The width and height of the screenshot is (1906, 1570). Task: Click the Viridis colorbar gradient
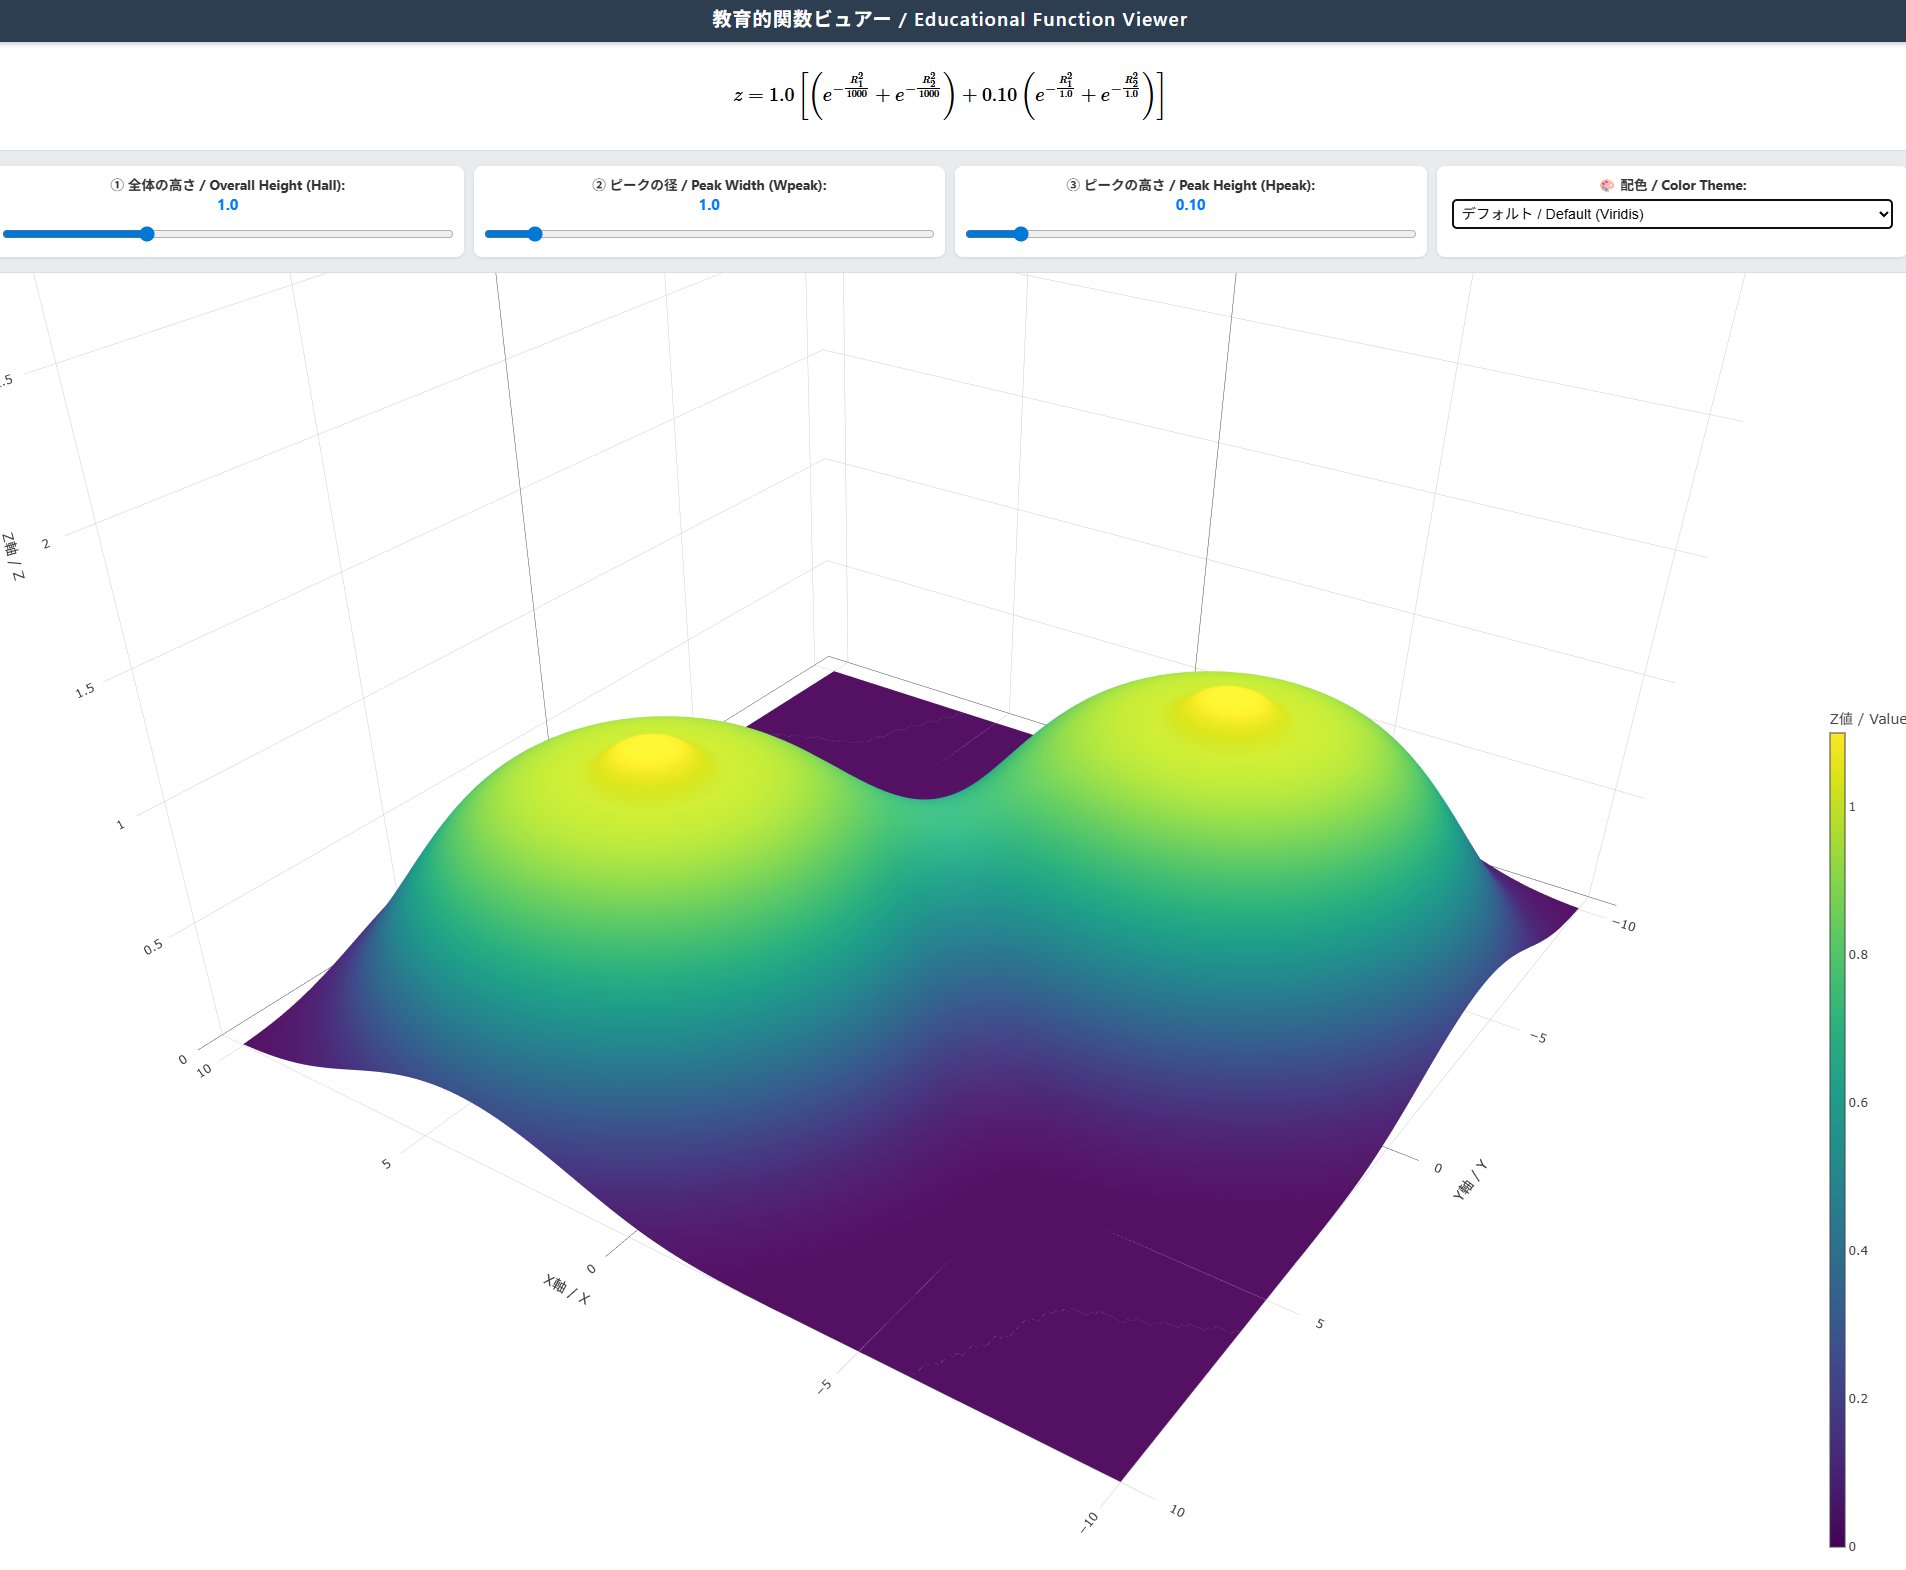point(1837,1140)
